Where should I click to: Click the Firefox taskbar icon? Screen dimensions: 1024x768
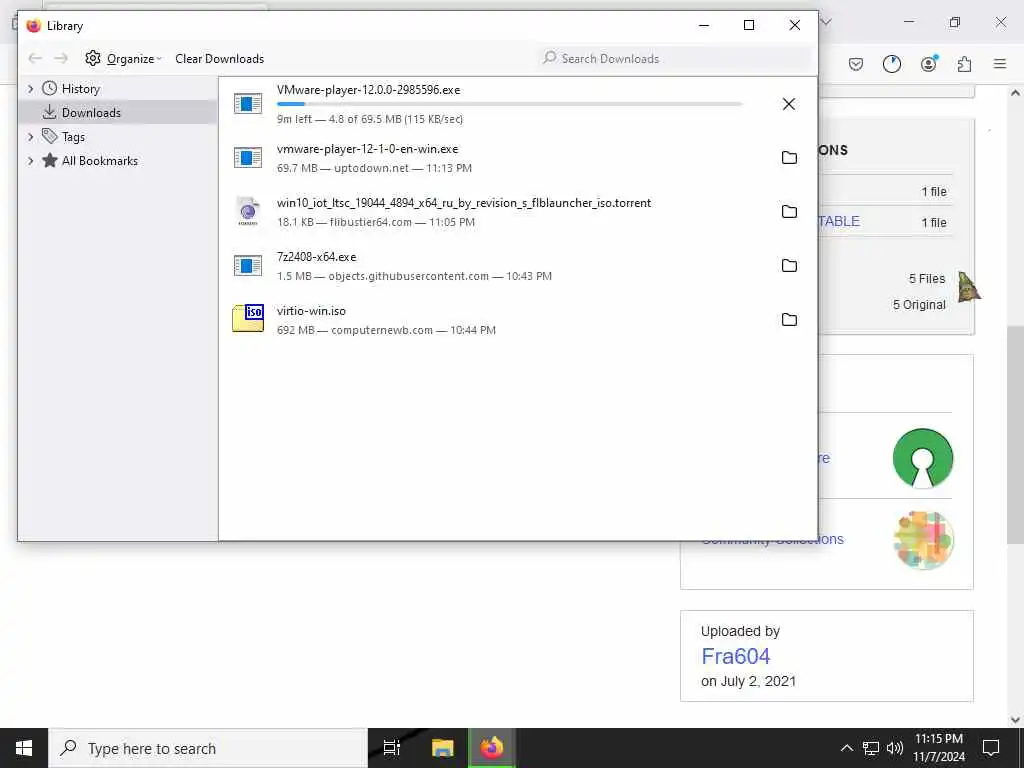point(492,748)
